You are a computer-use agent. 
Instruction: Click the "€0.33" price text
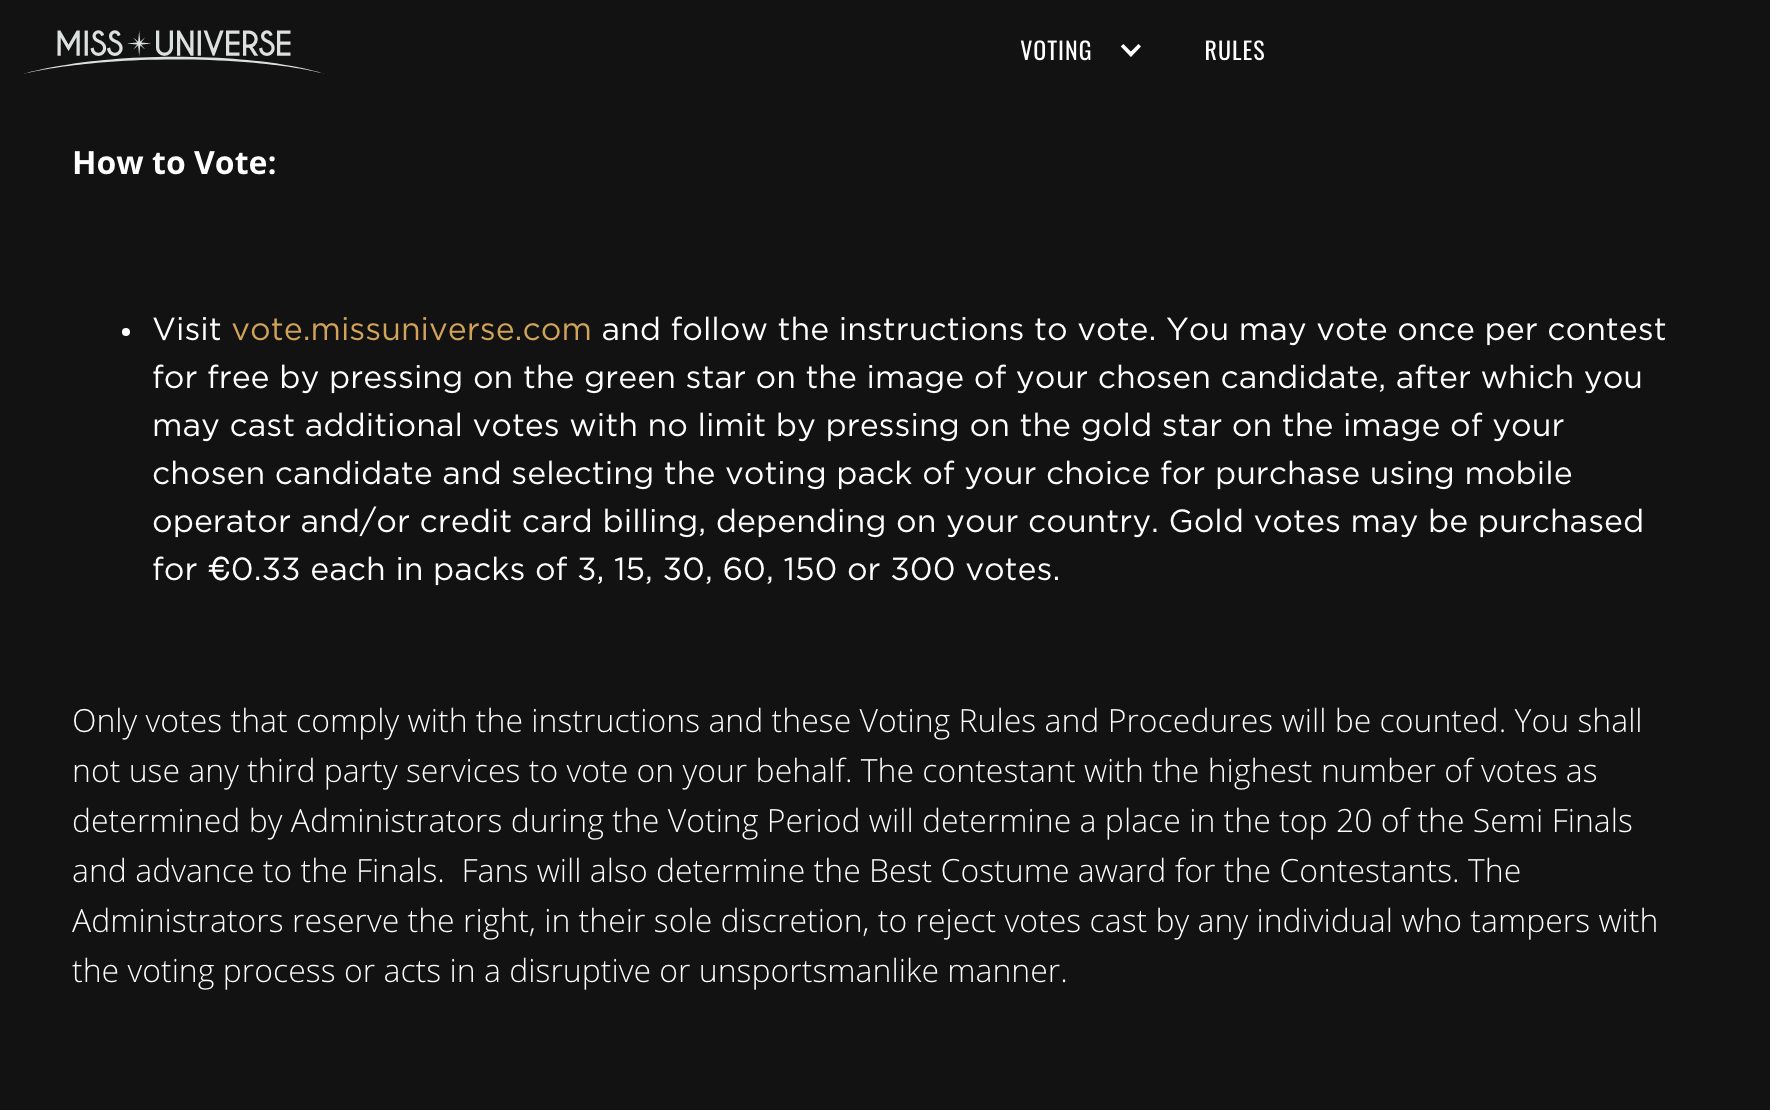click(254, 569)
